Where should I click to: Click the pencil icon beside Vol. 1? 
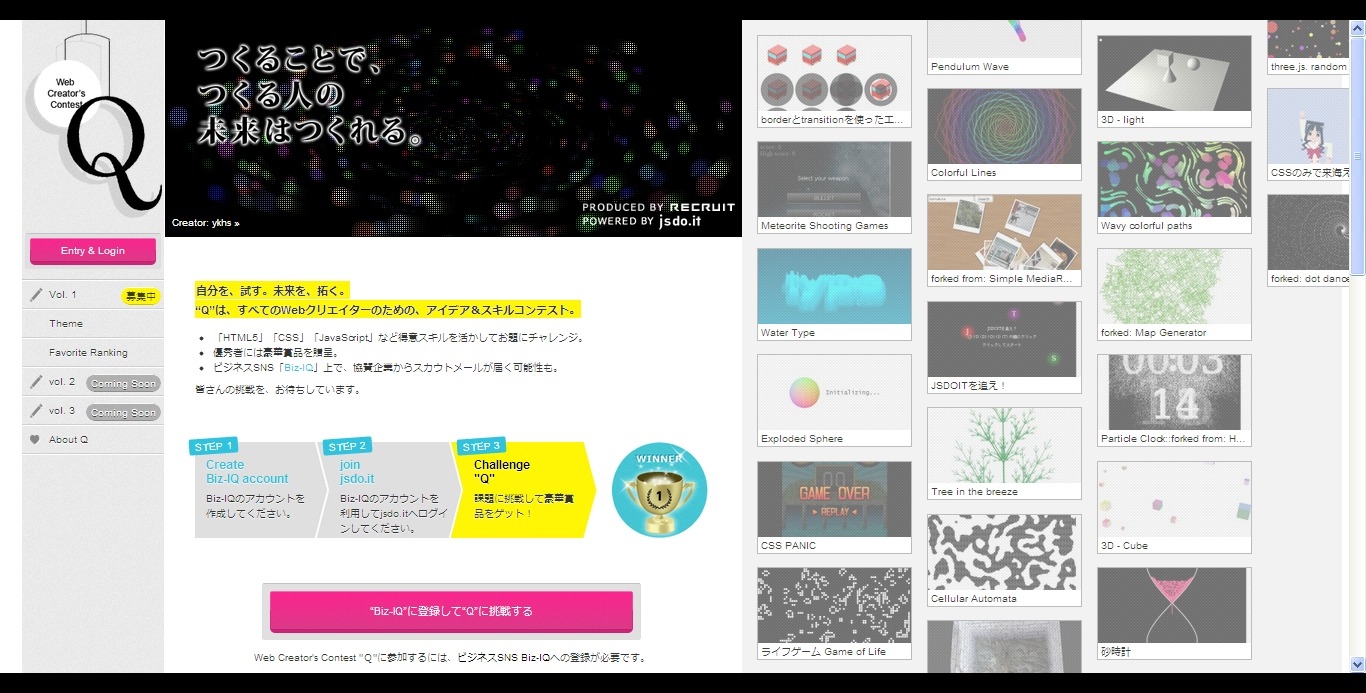tap(37, 294)
